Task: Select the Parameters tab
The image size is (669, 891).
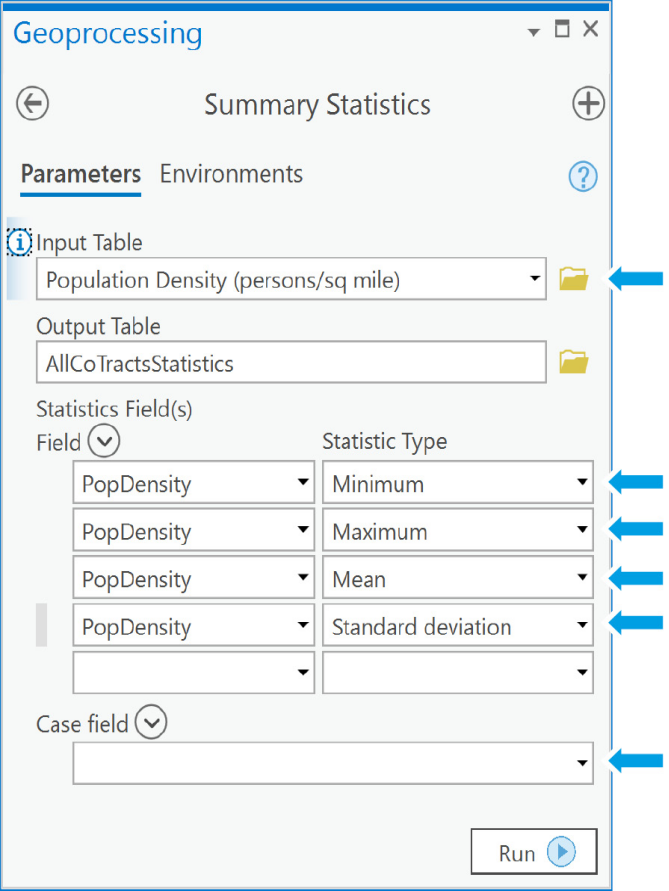Action: (81, 174)
